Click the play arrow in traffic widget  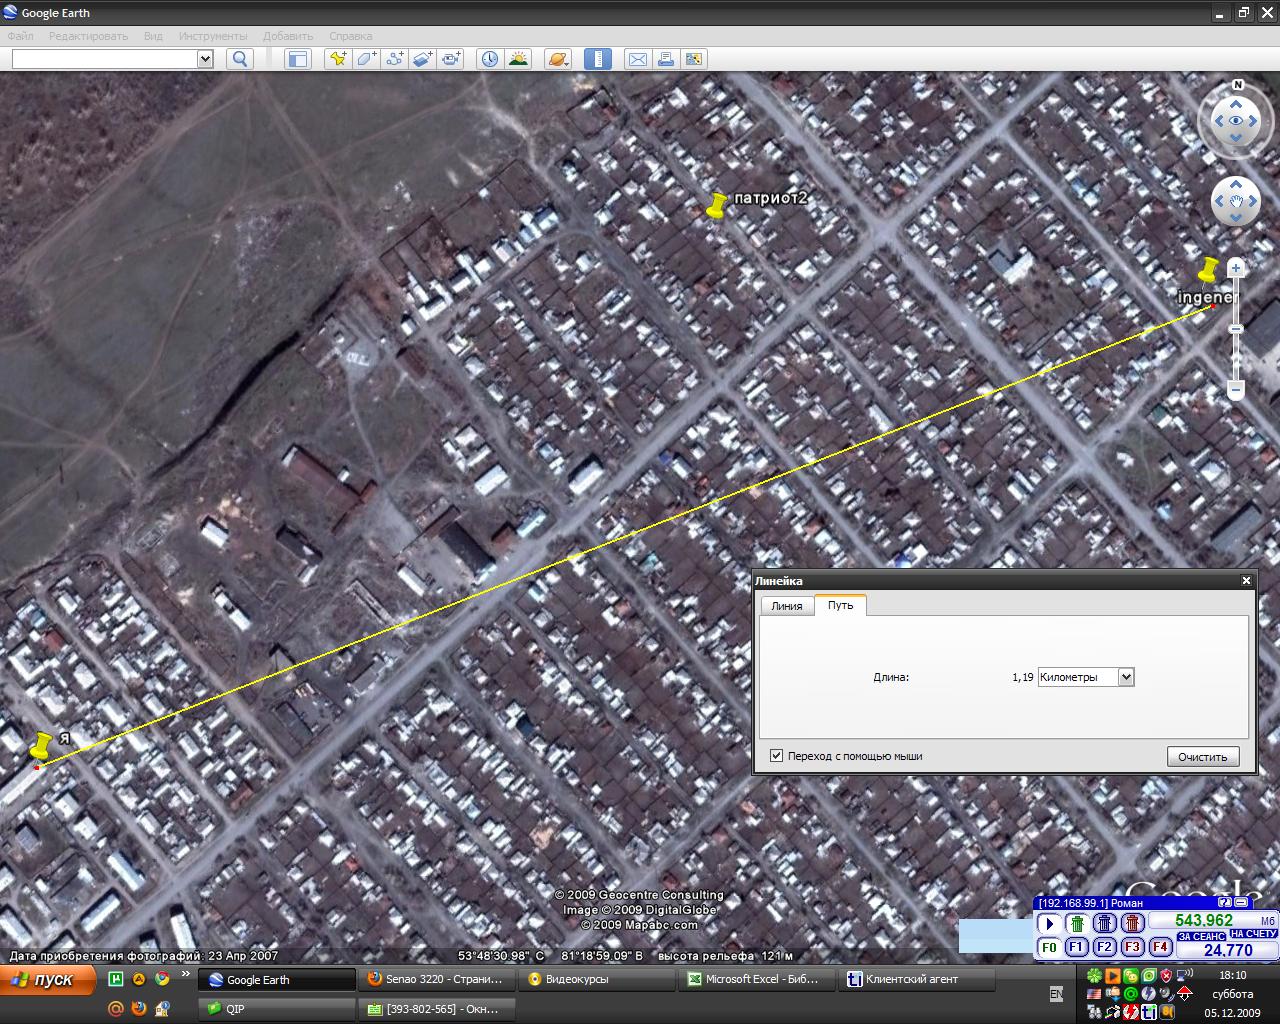pyautogui.click(x=1049, y=924)
